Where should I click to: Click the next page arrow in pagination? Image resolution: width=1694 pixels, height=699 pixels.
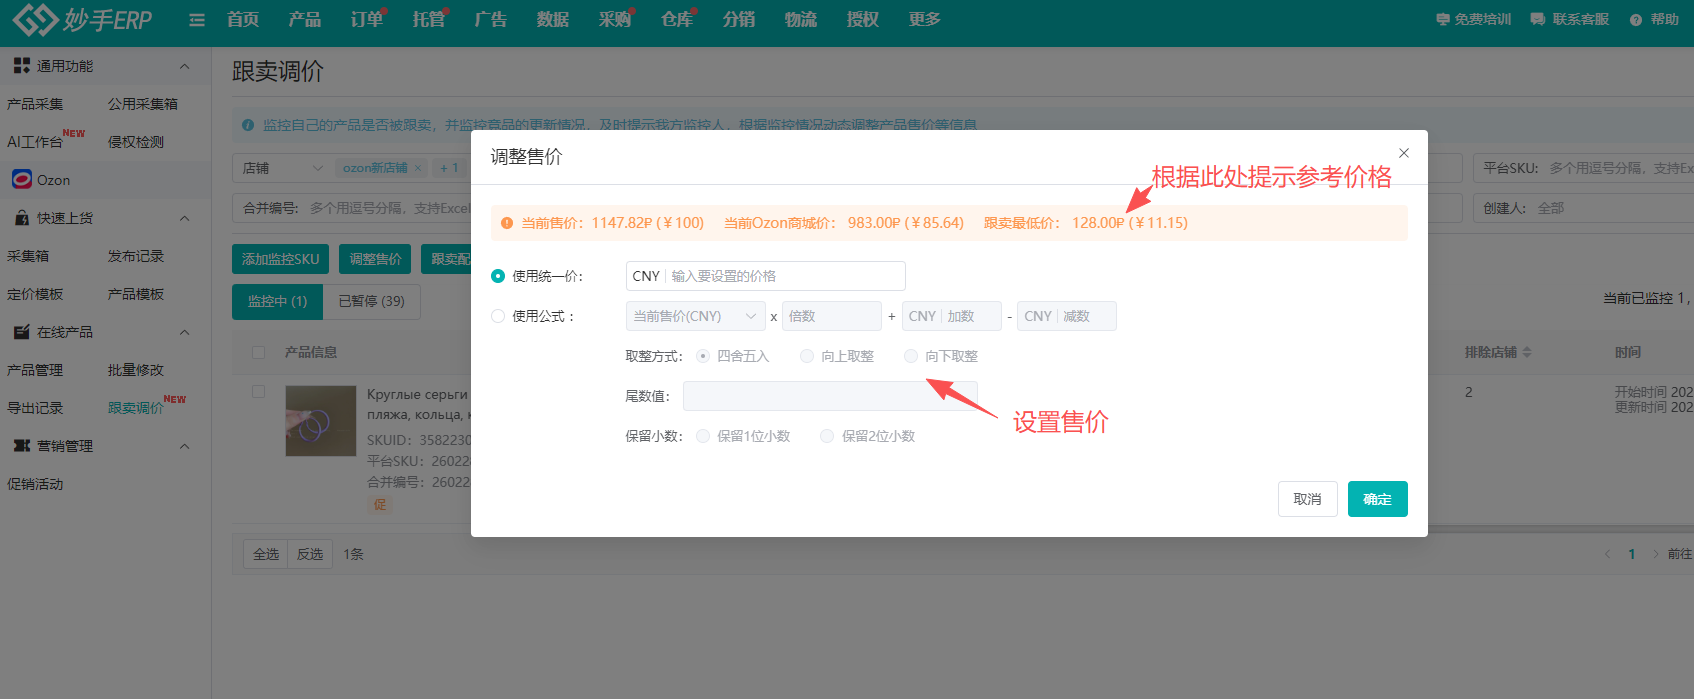click(x=1656, y=554)
